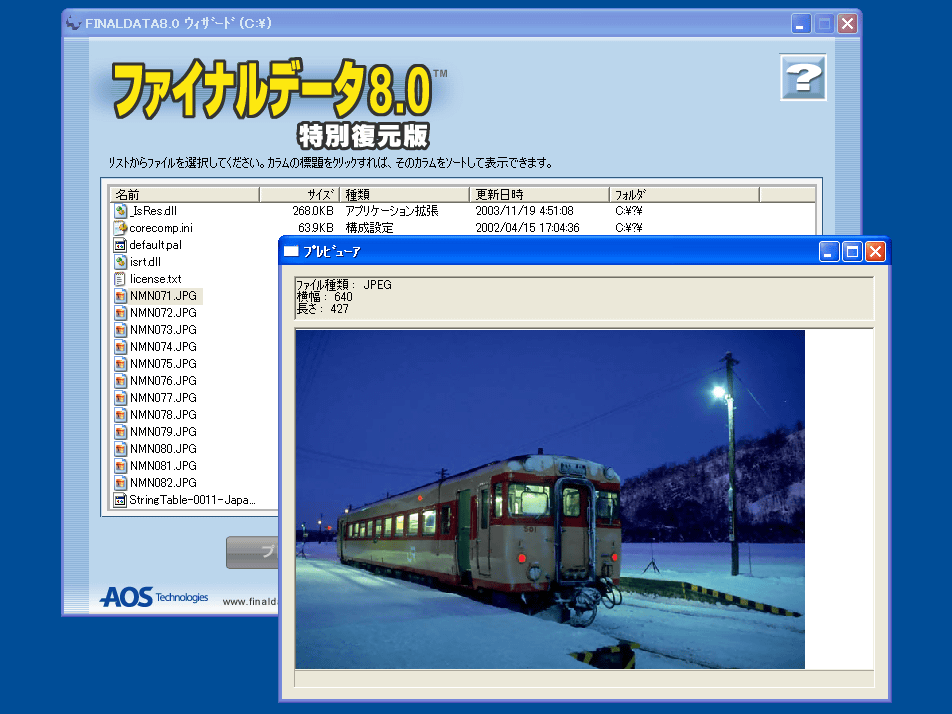Select the isrt.dll file name
This screenshot has height=714, width=952.
tap(145, 262)
